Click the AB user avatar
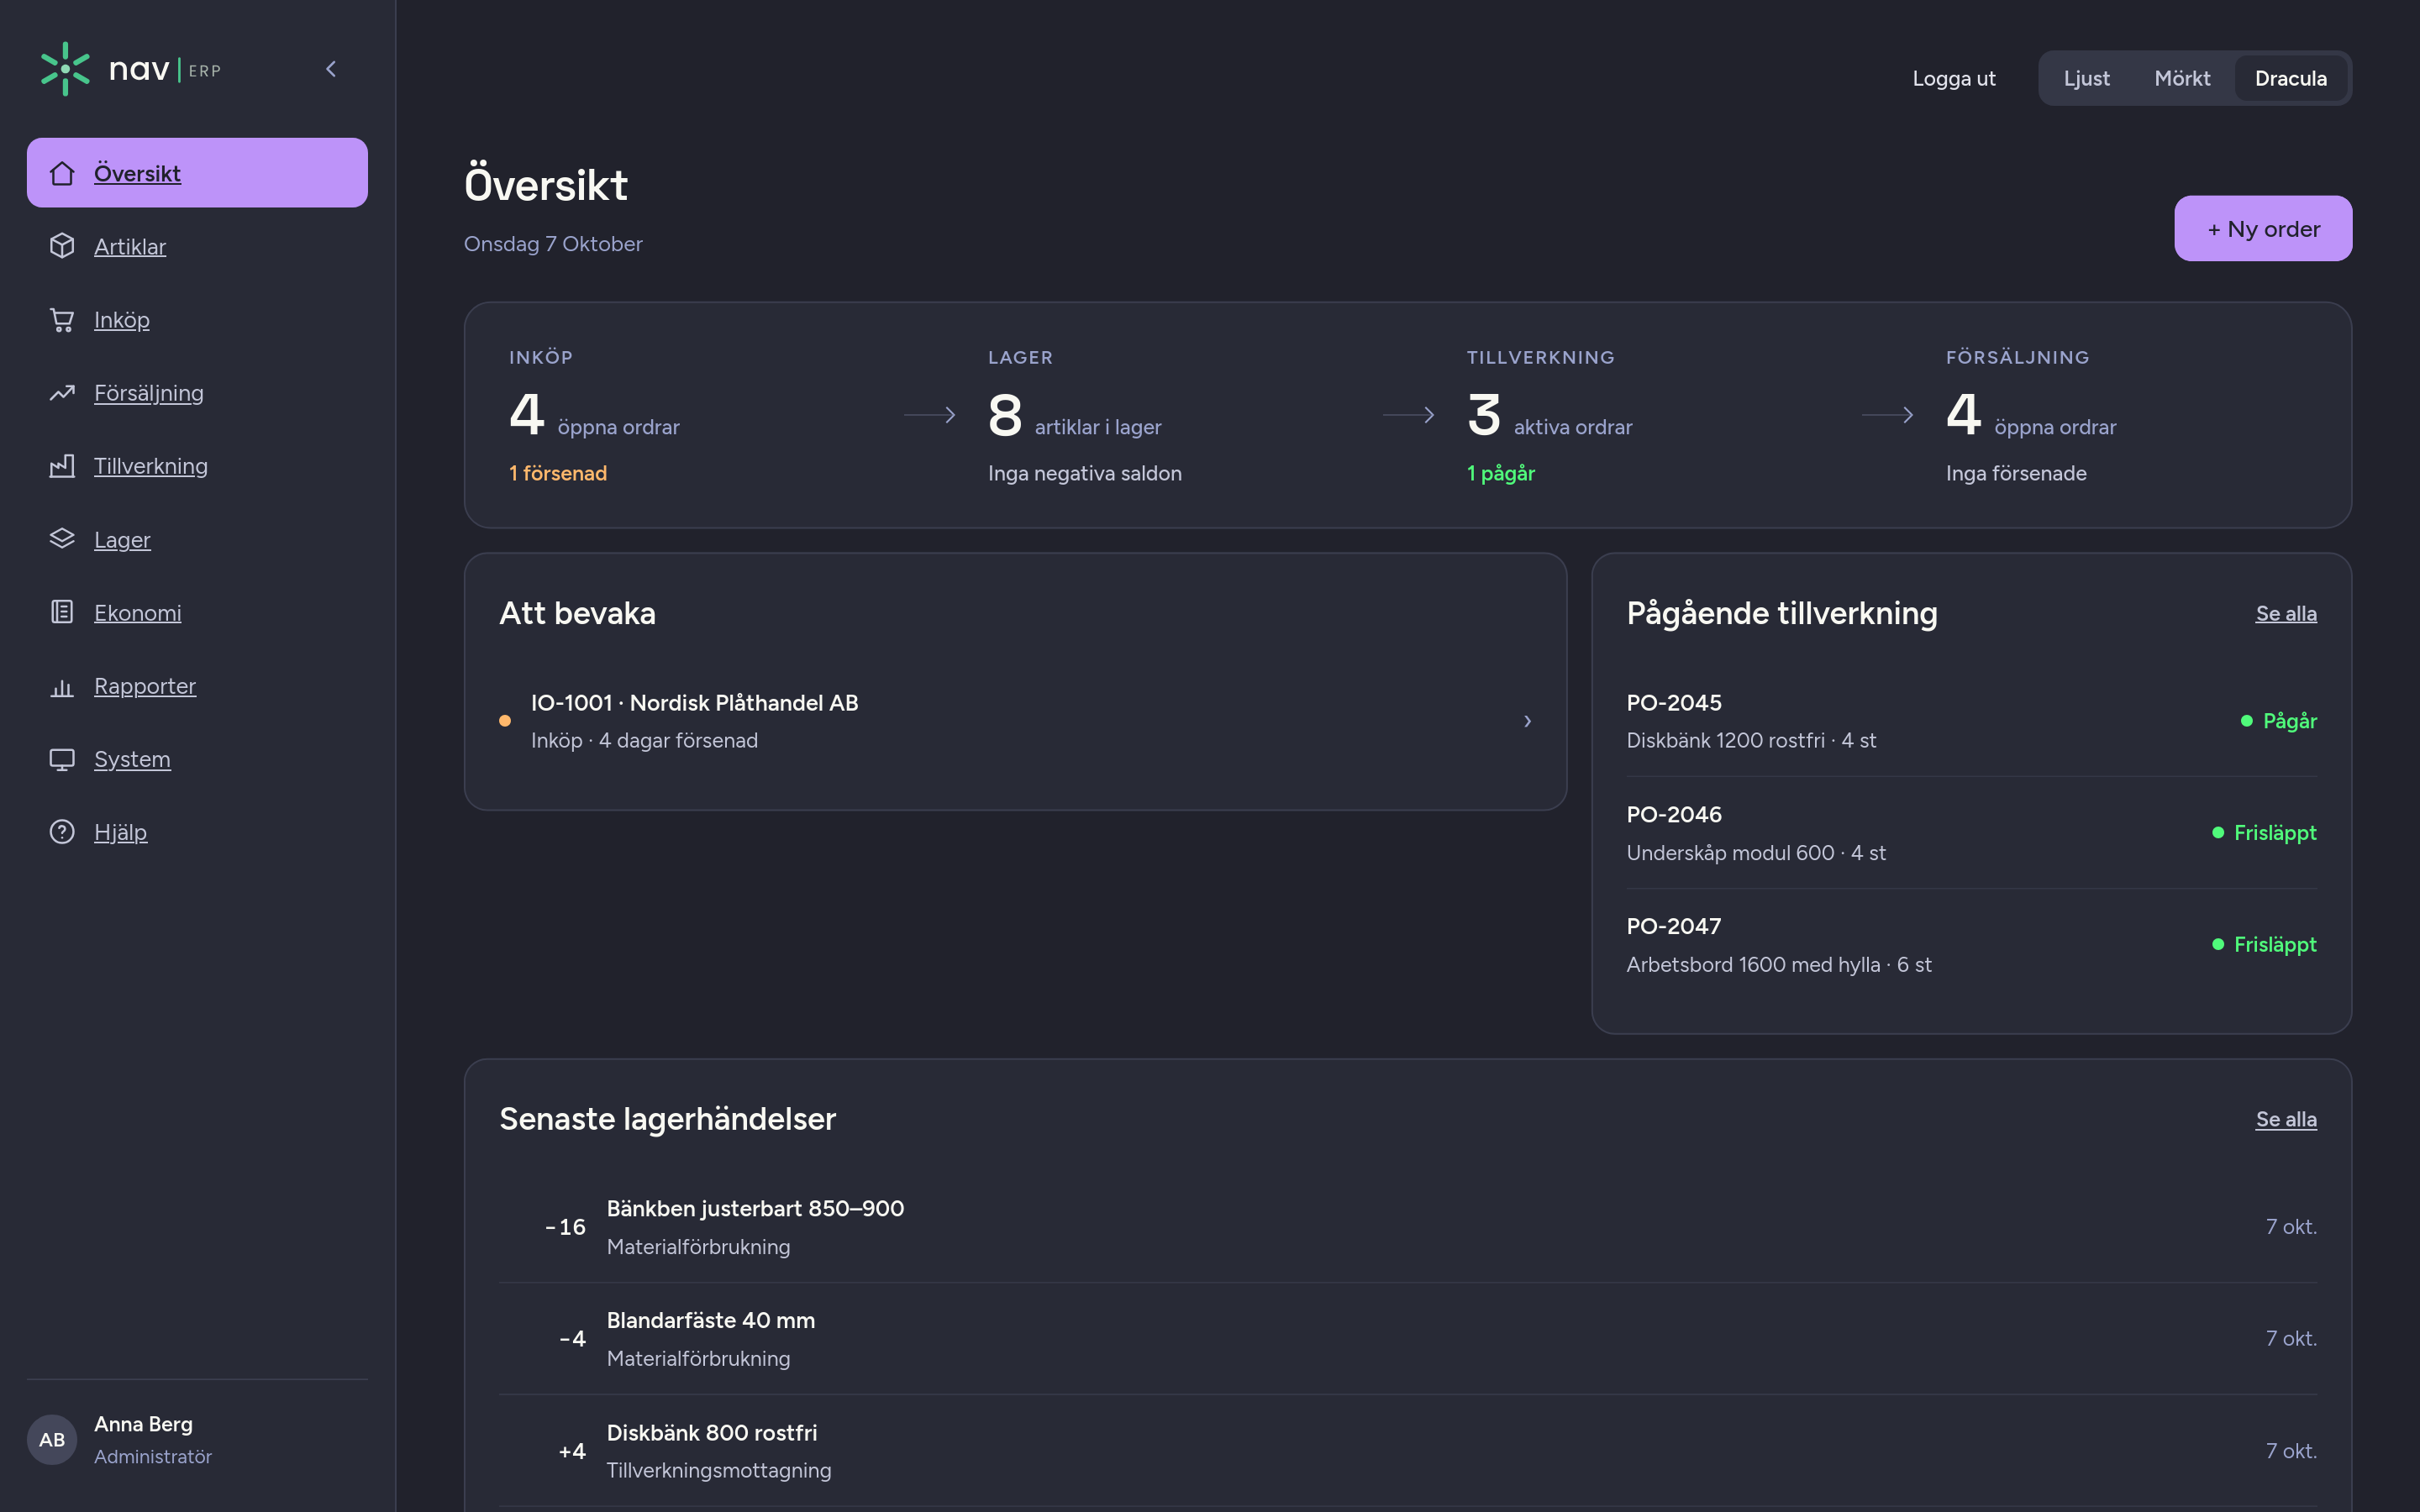 52,1439
